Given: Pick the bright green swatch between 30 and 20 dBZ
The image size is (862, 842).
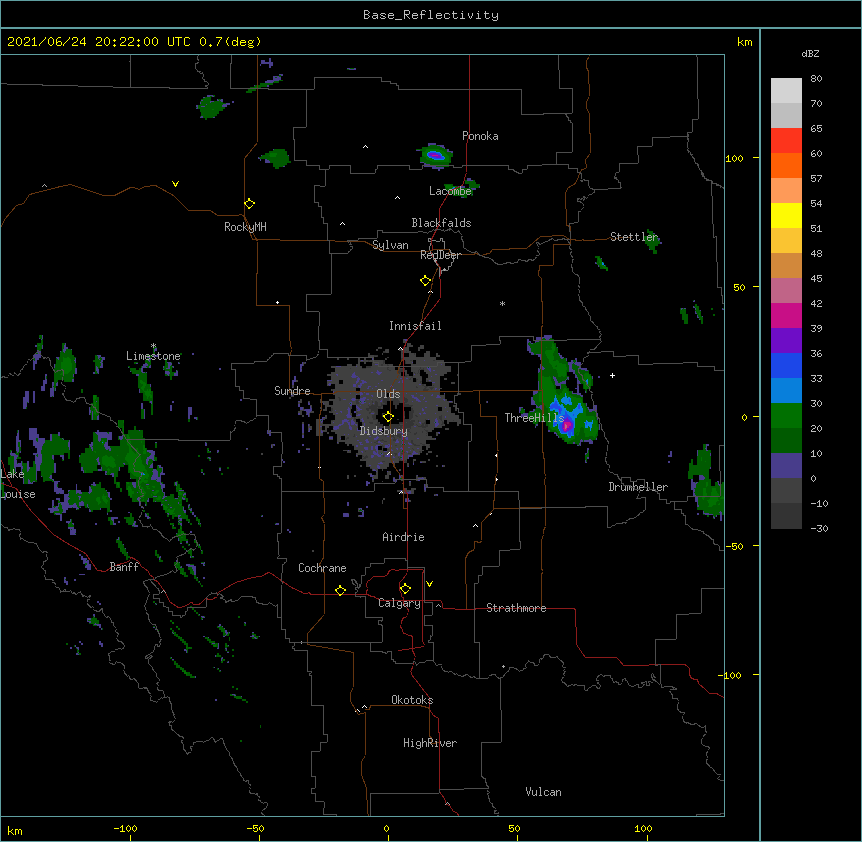Looking at the screenshot, I should tap(786, 416).
